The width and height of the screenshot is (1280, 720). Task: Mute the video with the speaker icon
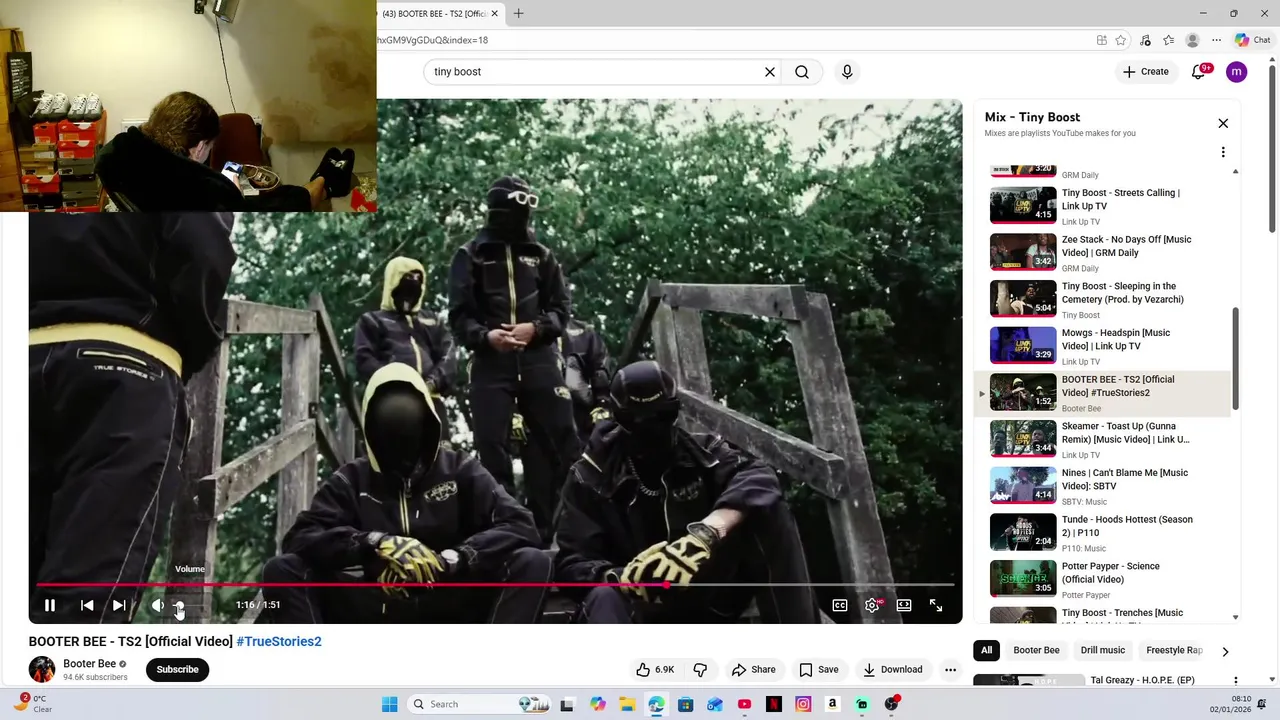click(157, 605)
